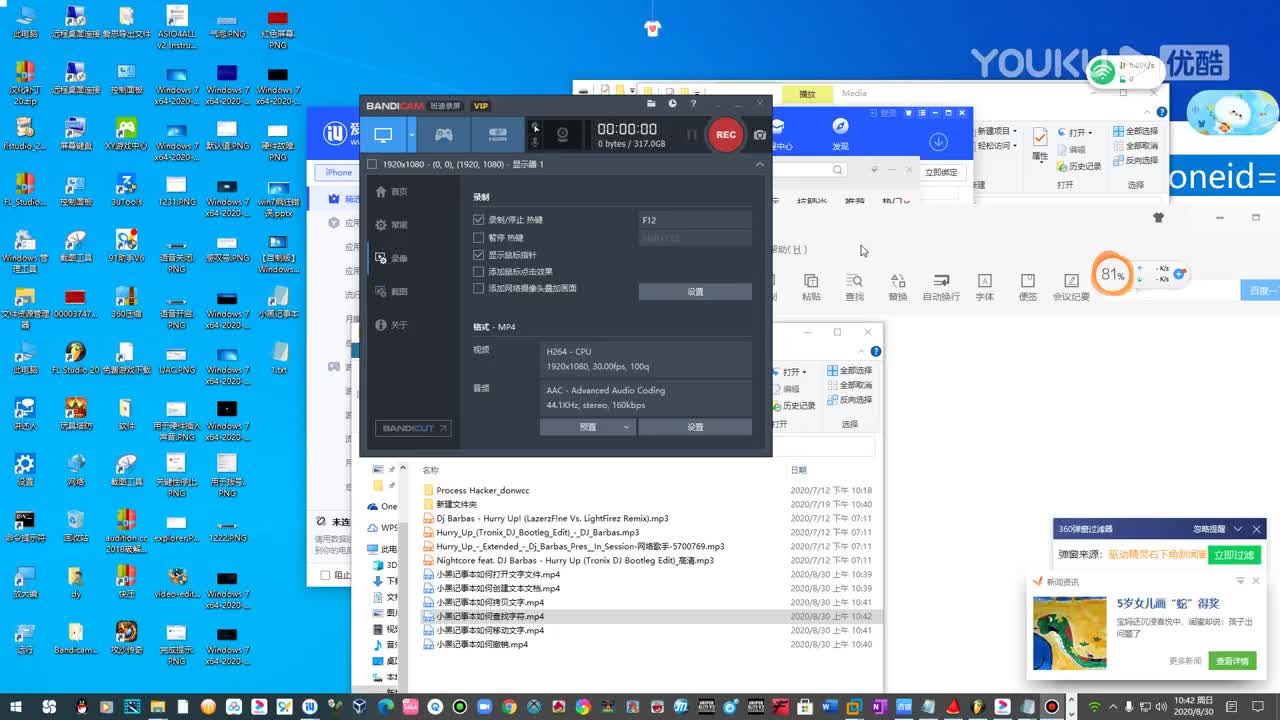Open 打开 dropdown in upper Explorer ribbon
Image resolution: width=1280 pixels, height=720 pixels.
point(1076,132)
